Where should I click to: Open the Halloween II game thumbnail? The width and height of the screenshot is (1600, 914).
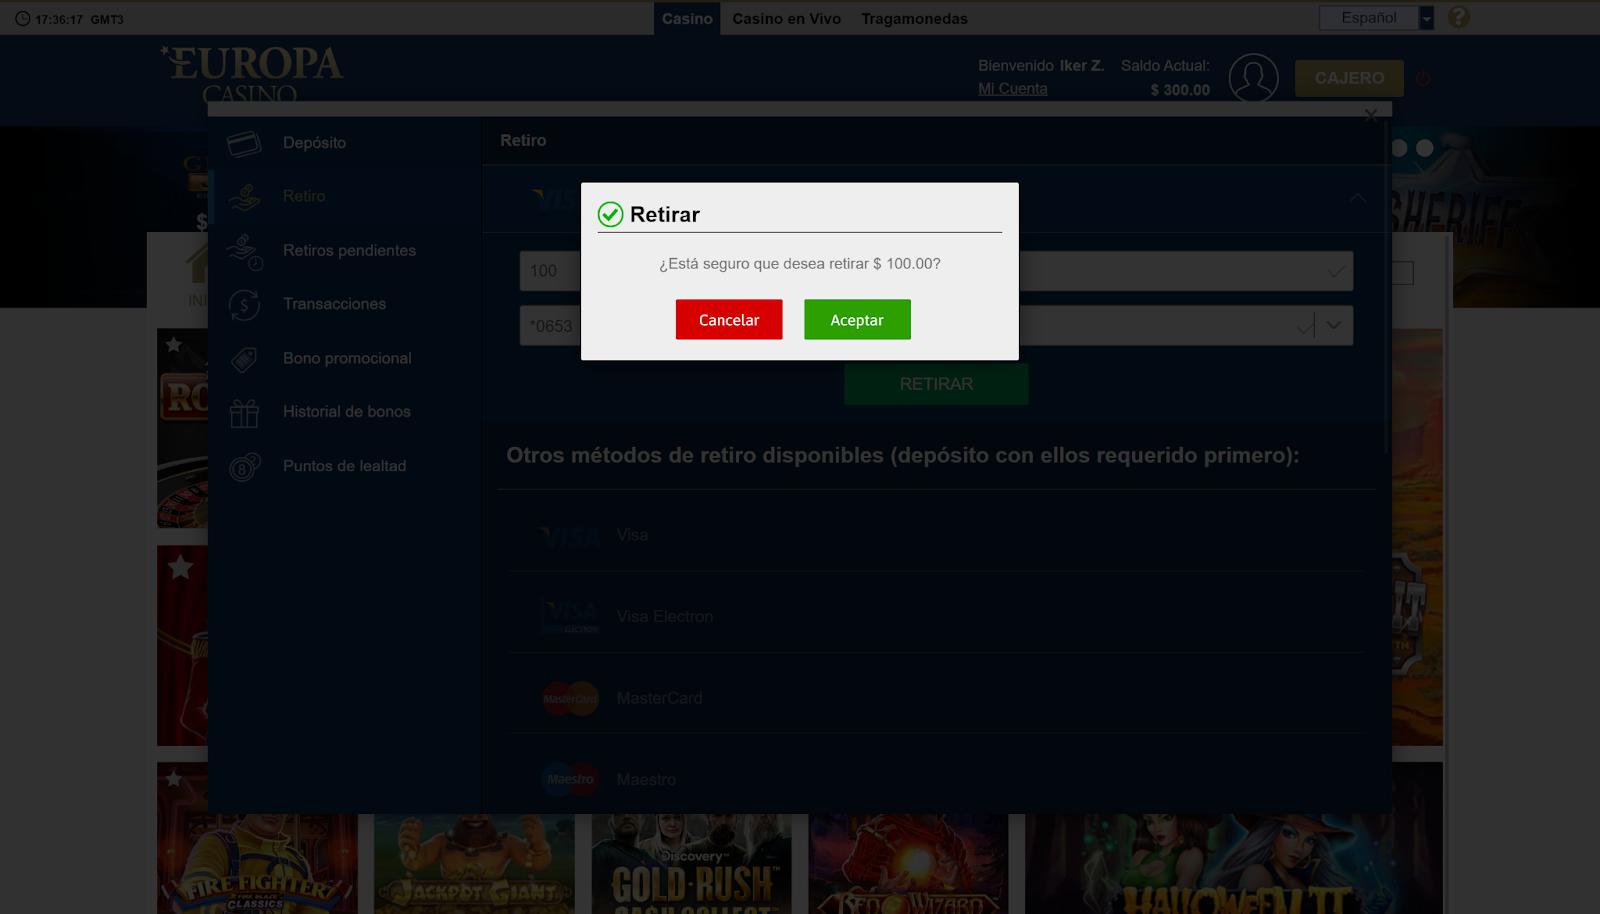[1234, 864]
